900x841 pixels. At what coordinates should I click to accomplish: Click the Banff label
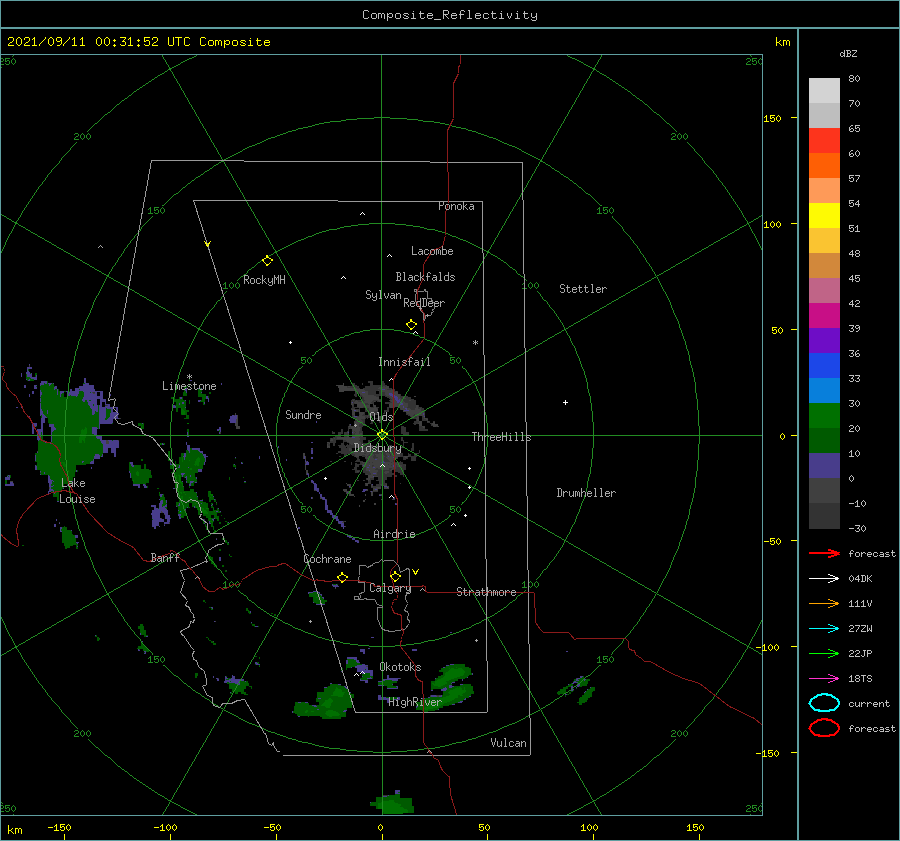(165, 558)
